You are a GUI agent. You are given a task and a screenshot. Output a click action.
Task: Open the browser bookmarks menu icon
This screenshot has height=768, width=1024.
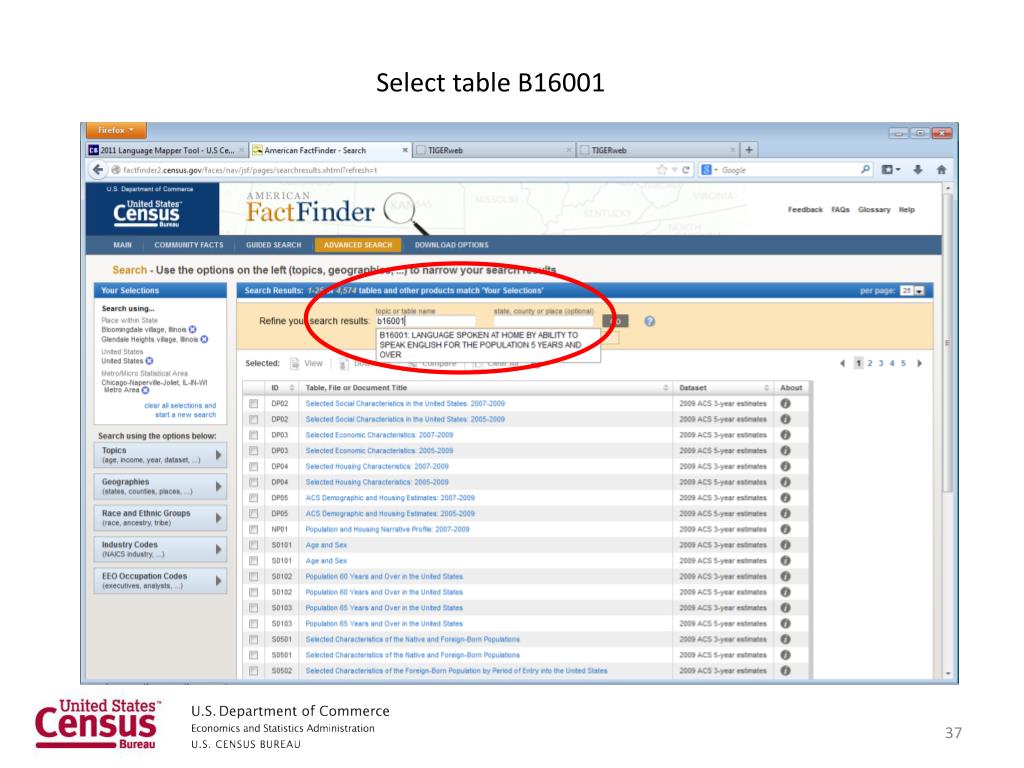891,170
